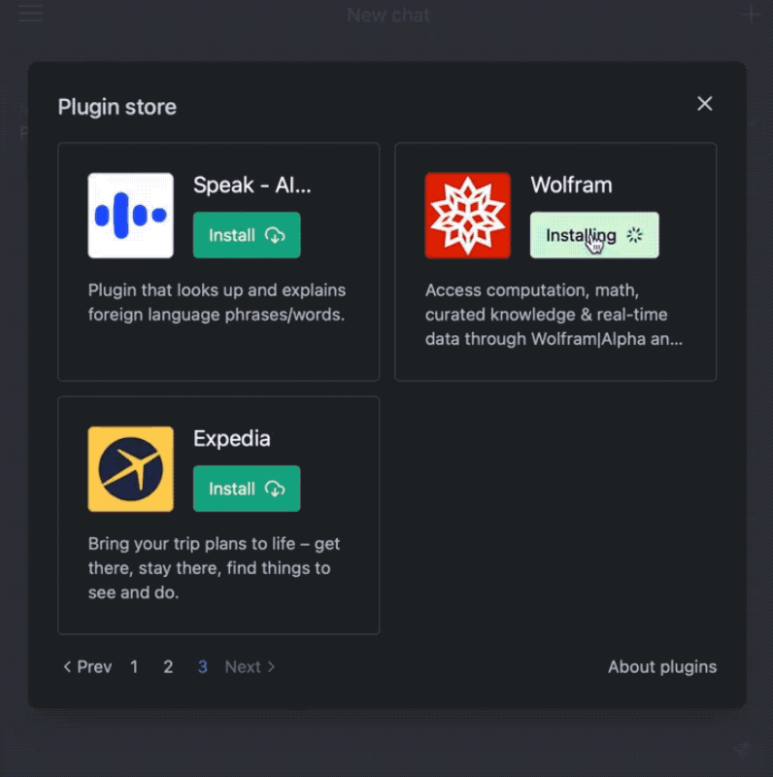Go to previous page with Prev
This screenshot has width=773, height=777.
(87, 667)
